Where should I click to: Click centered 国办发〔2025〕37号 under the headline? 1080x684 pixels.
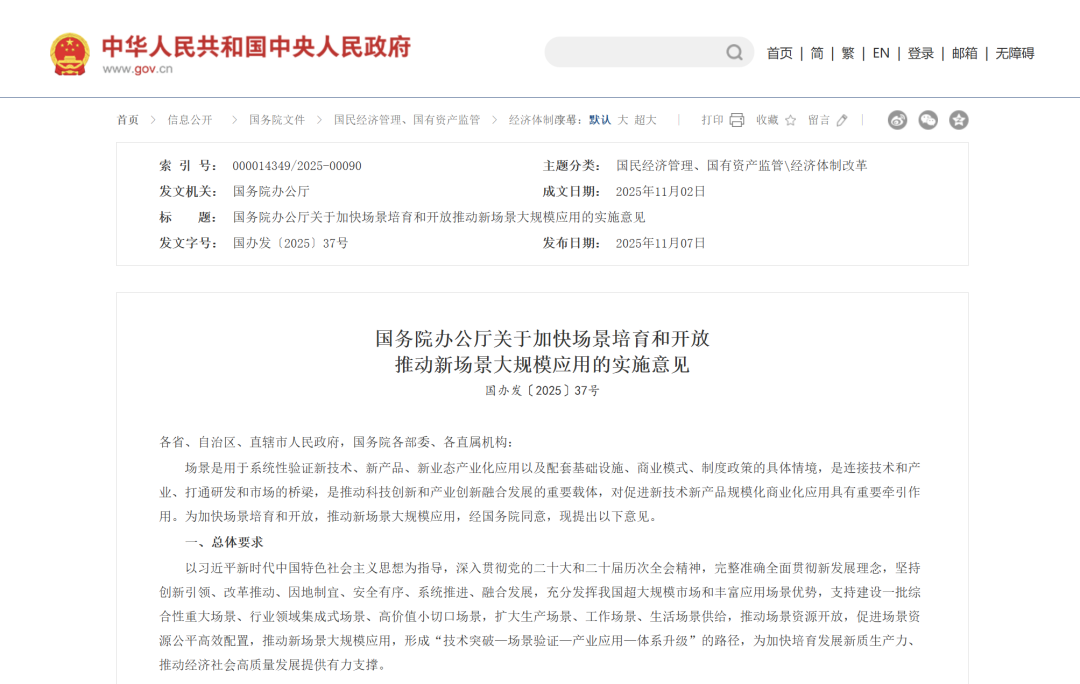[x=542, y=391]
